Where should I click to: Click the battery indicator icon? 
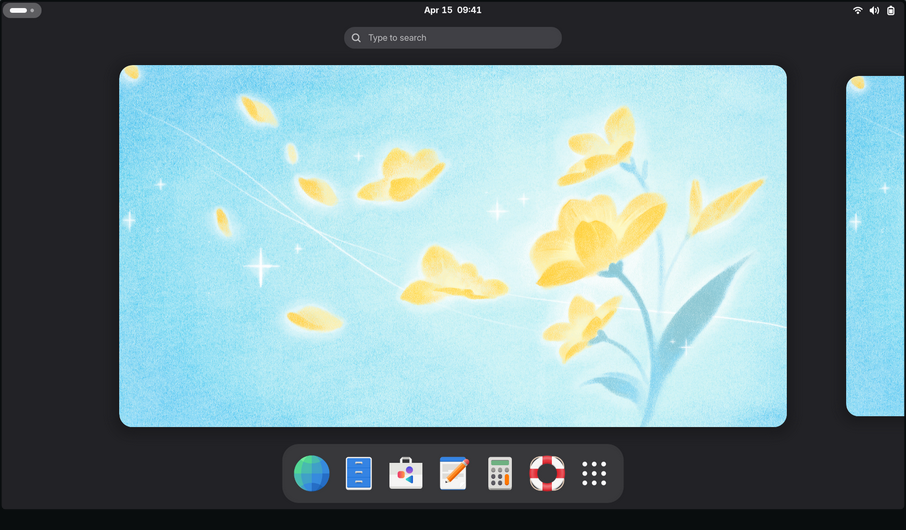point(891,10)
